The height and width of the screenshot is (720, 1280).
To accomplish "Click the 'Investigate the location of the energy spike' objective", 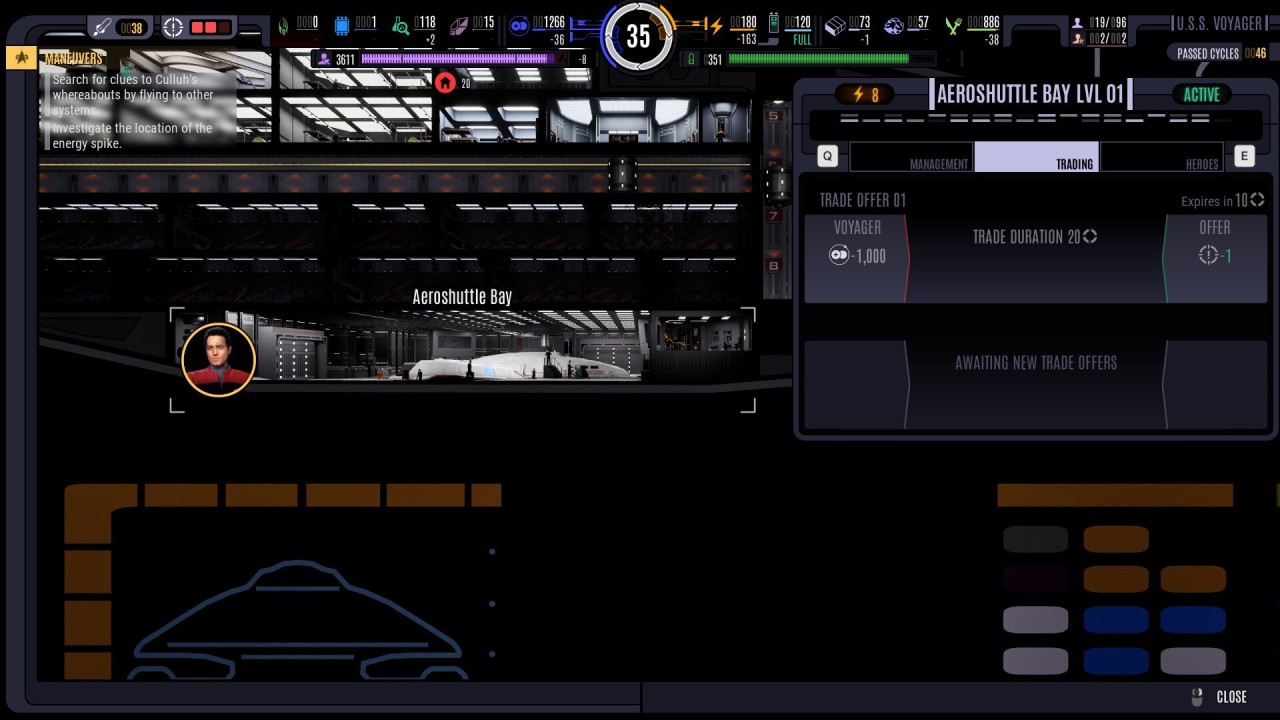I will point(132,136).
